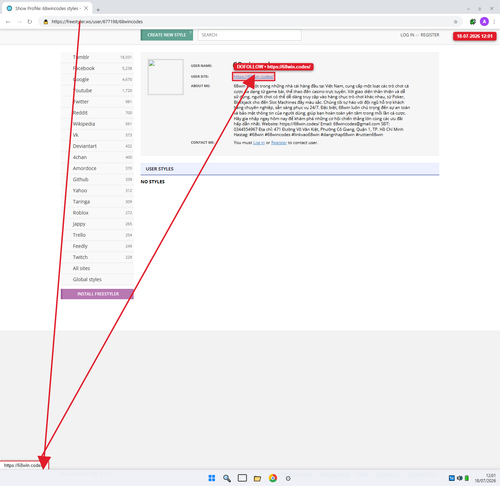
Task: Click the battery tray icon
Action: point(467,478)
